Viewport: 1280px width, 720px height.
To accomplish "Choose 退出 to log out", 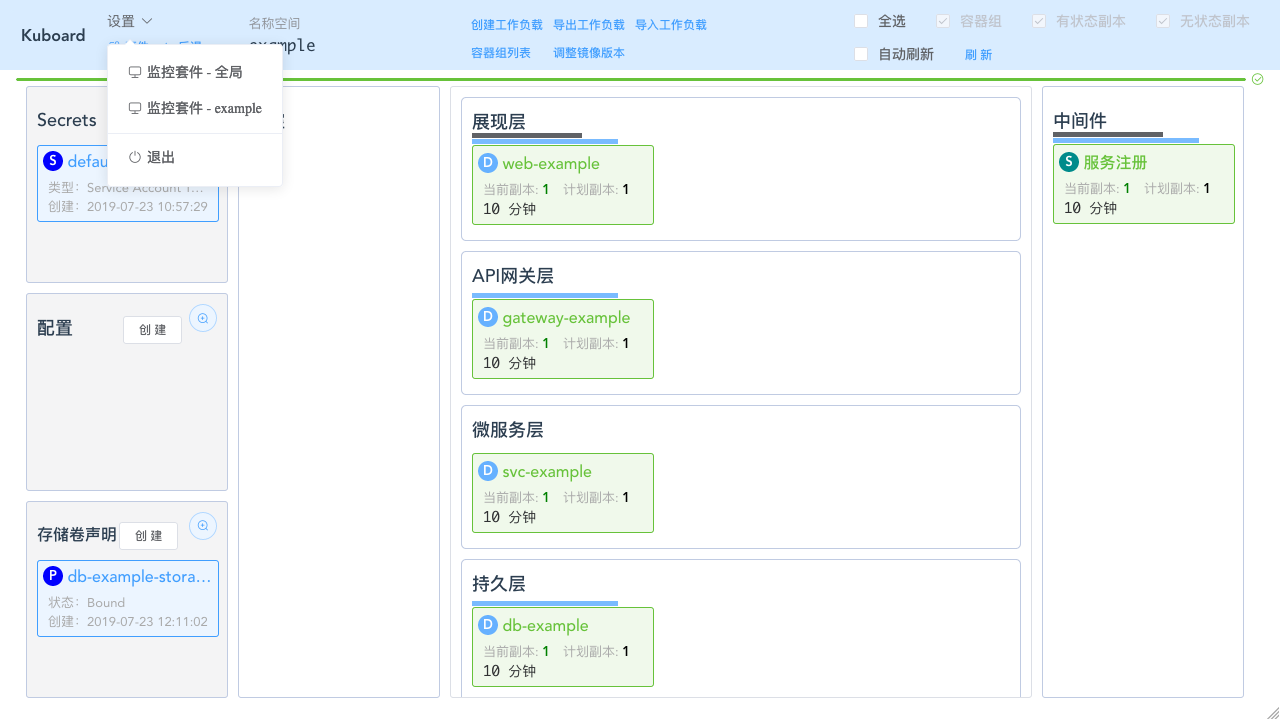I will tap(158, 156).
